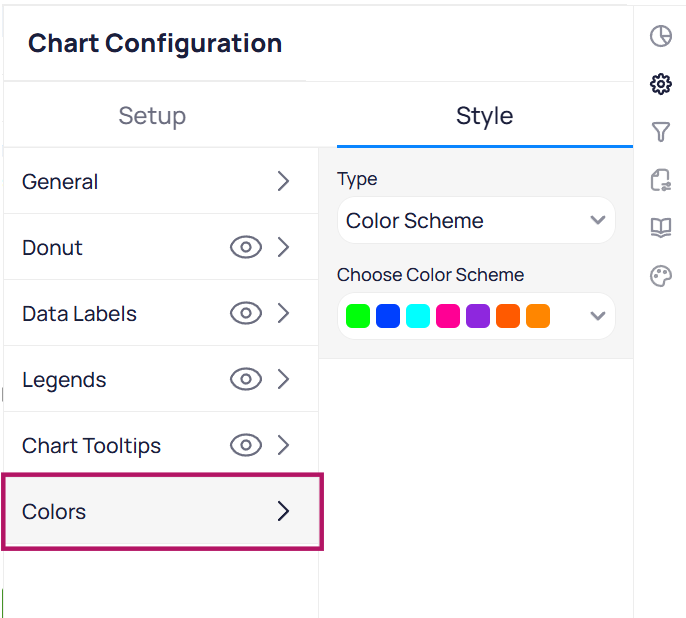Switch to the Setup tab
Screen dimensions: 686x618
tap(152, 116)
